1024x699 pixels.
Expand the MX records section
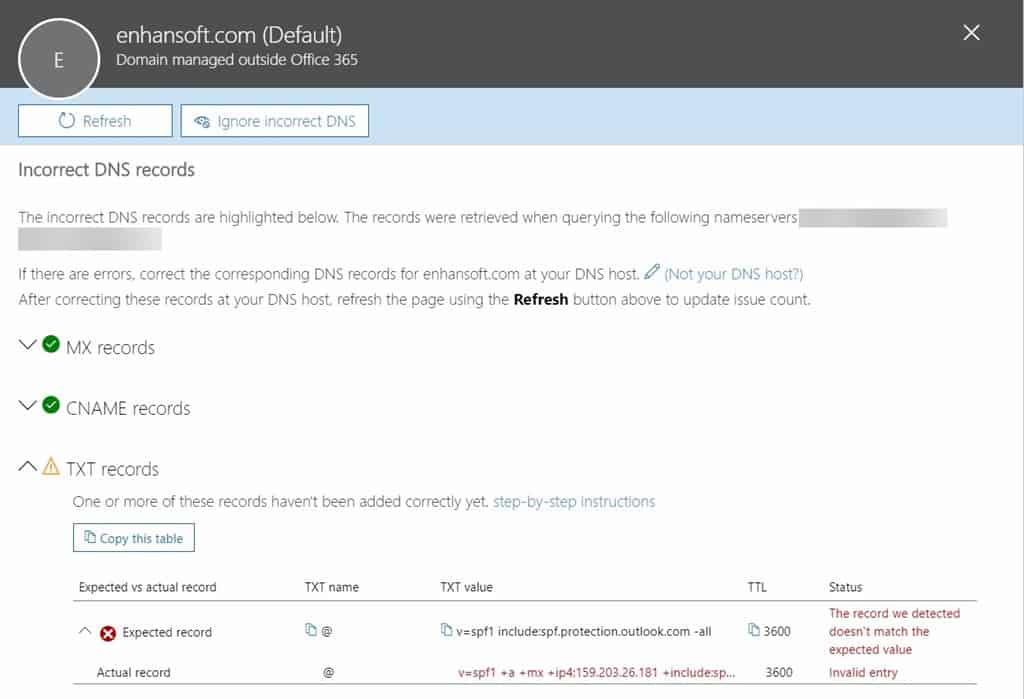[x=26, y=344]
